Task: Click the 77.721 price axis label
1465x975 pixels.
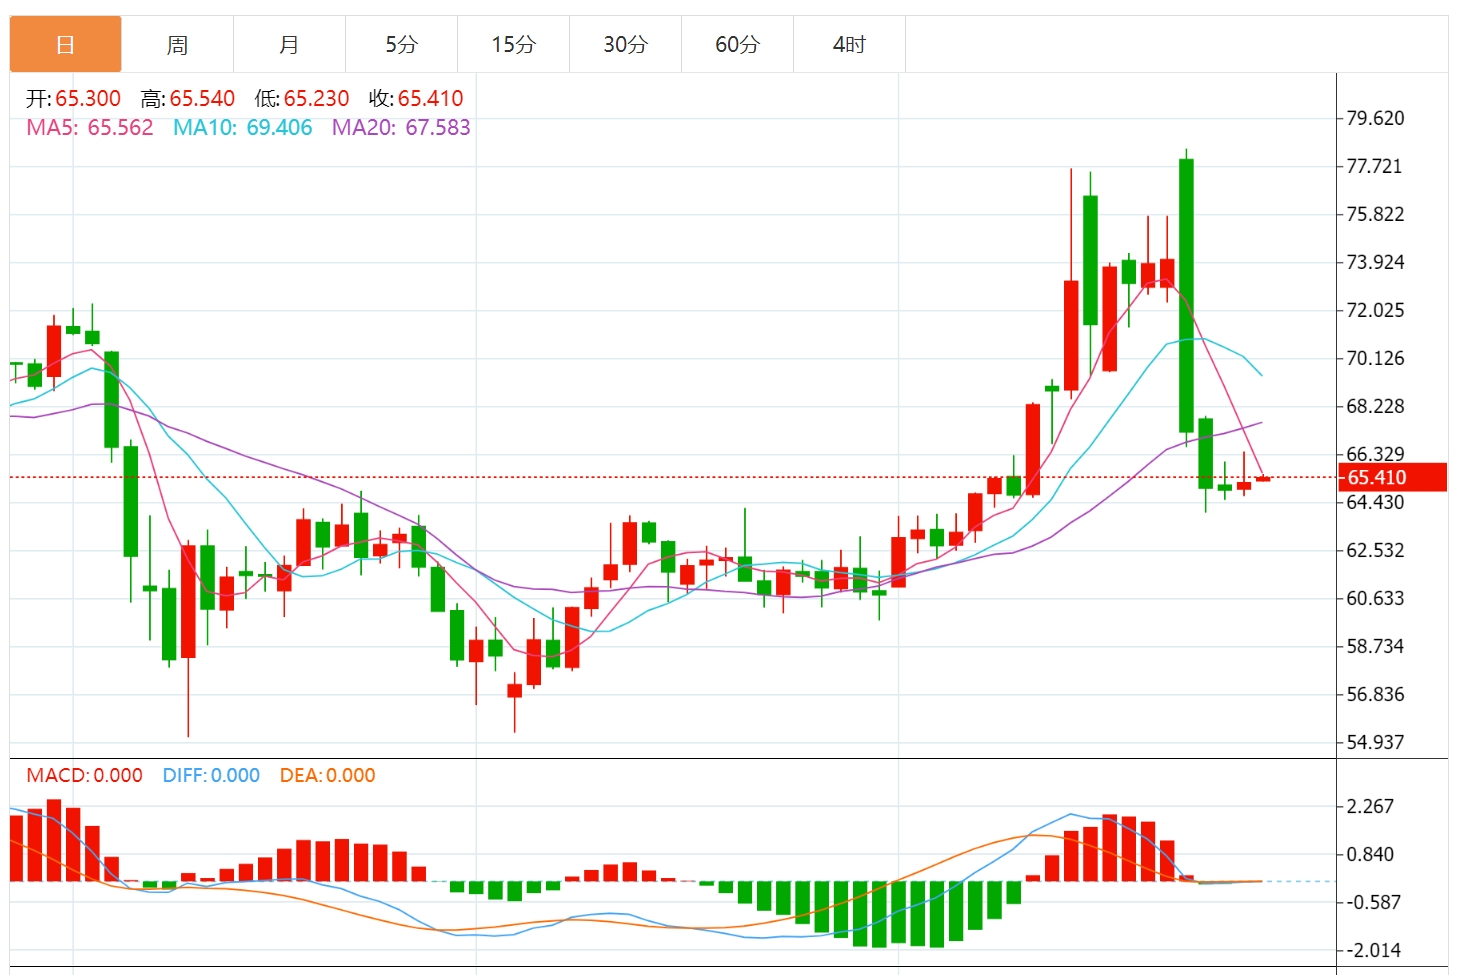Action: (1375, 166)
